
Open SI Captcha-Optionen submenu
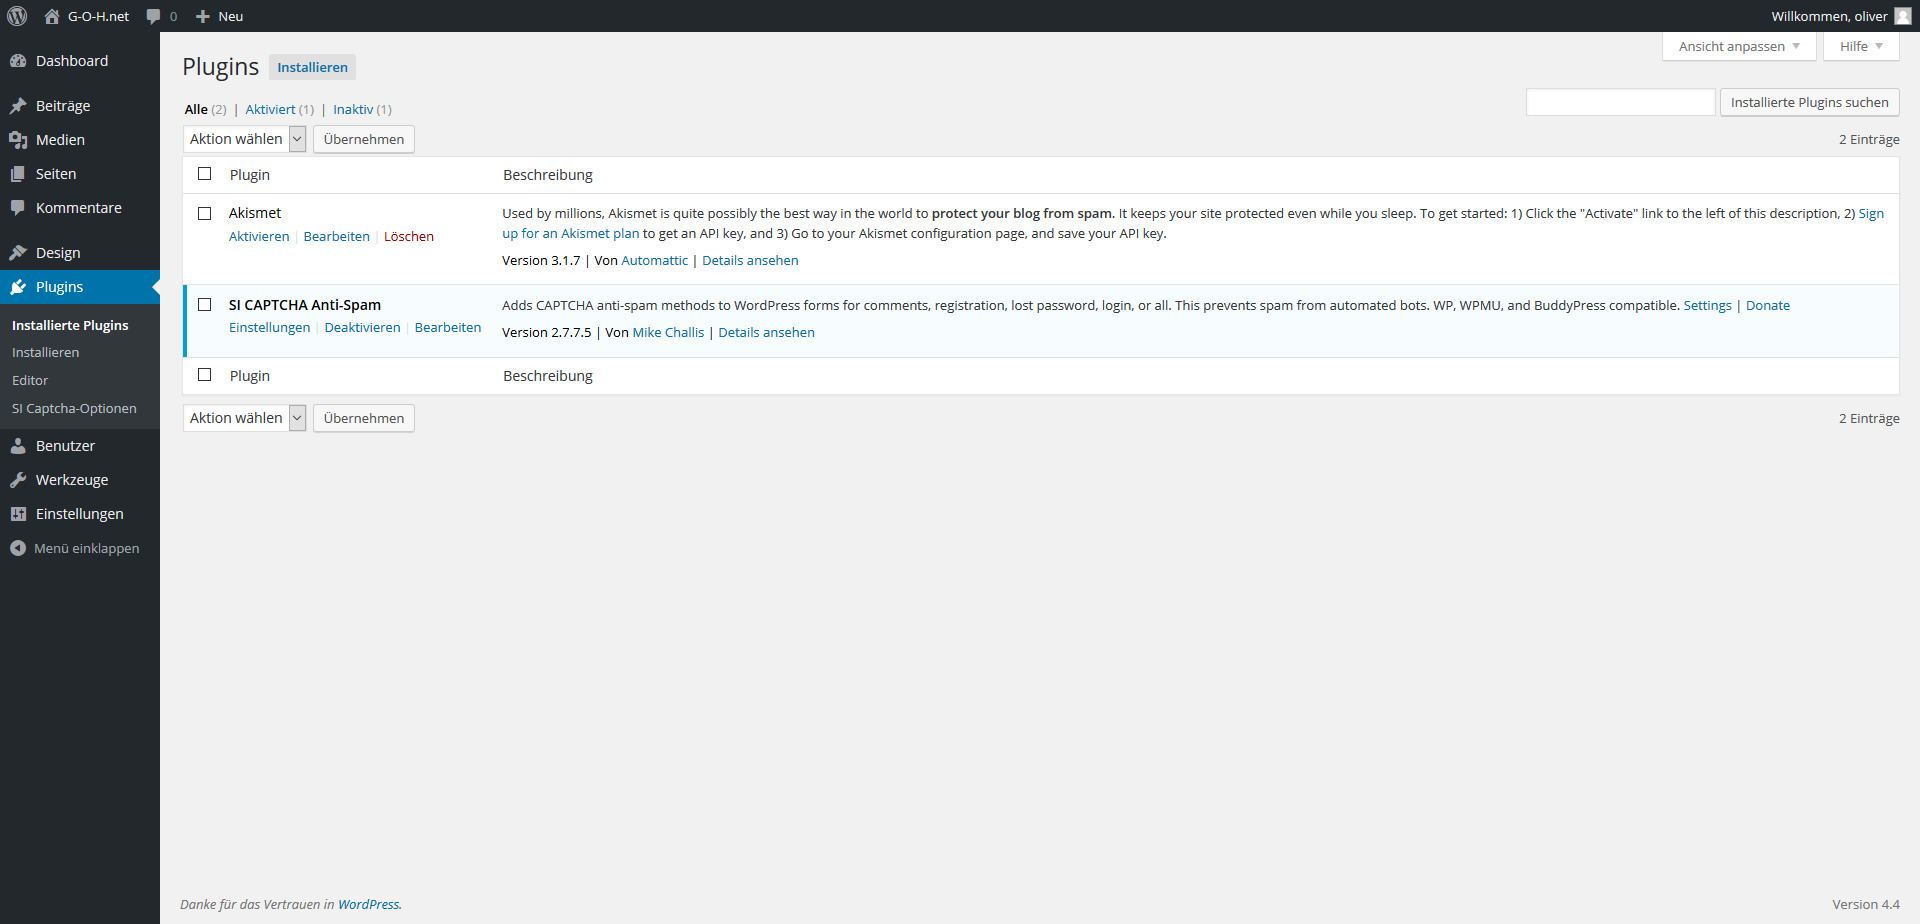(74, 409)
